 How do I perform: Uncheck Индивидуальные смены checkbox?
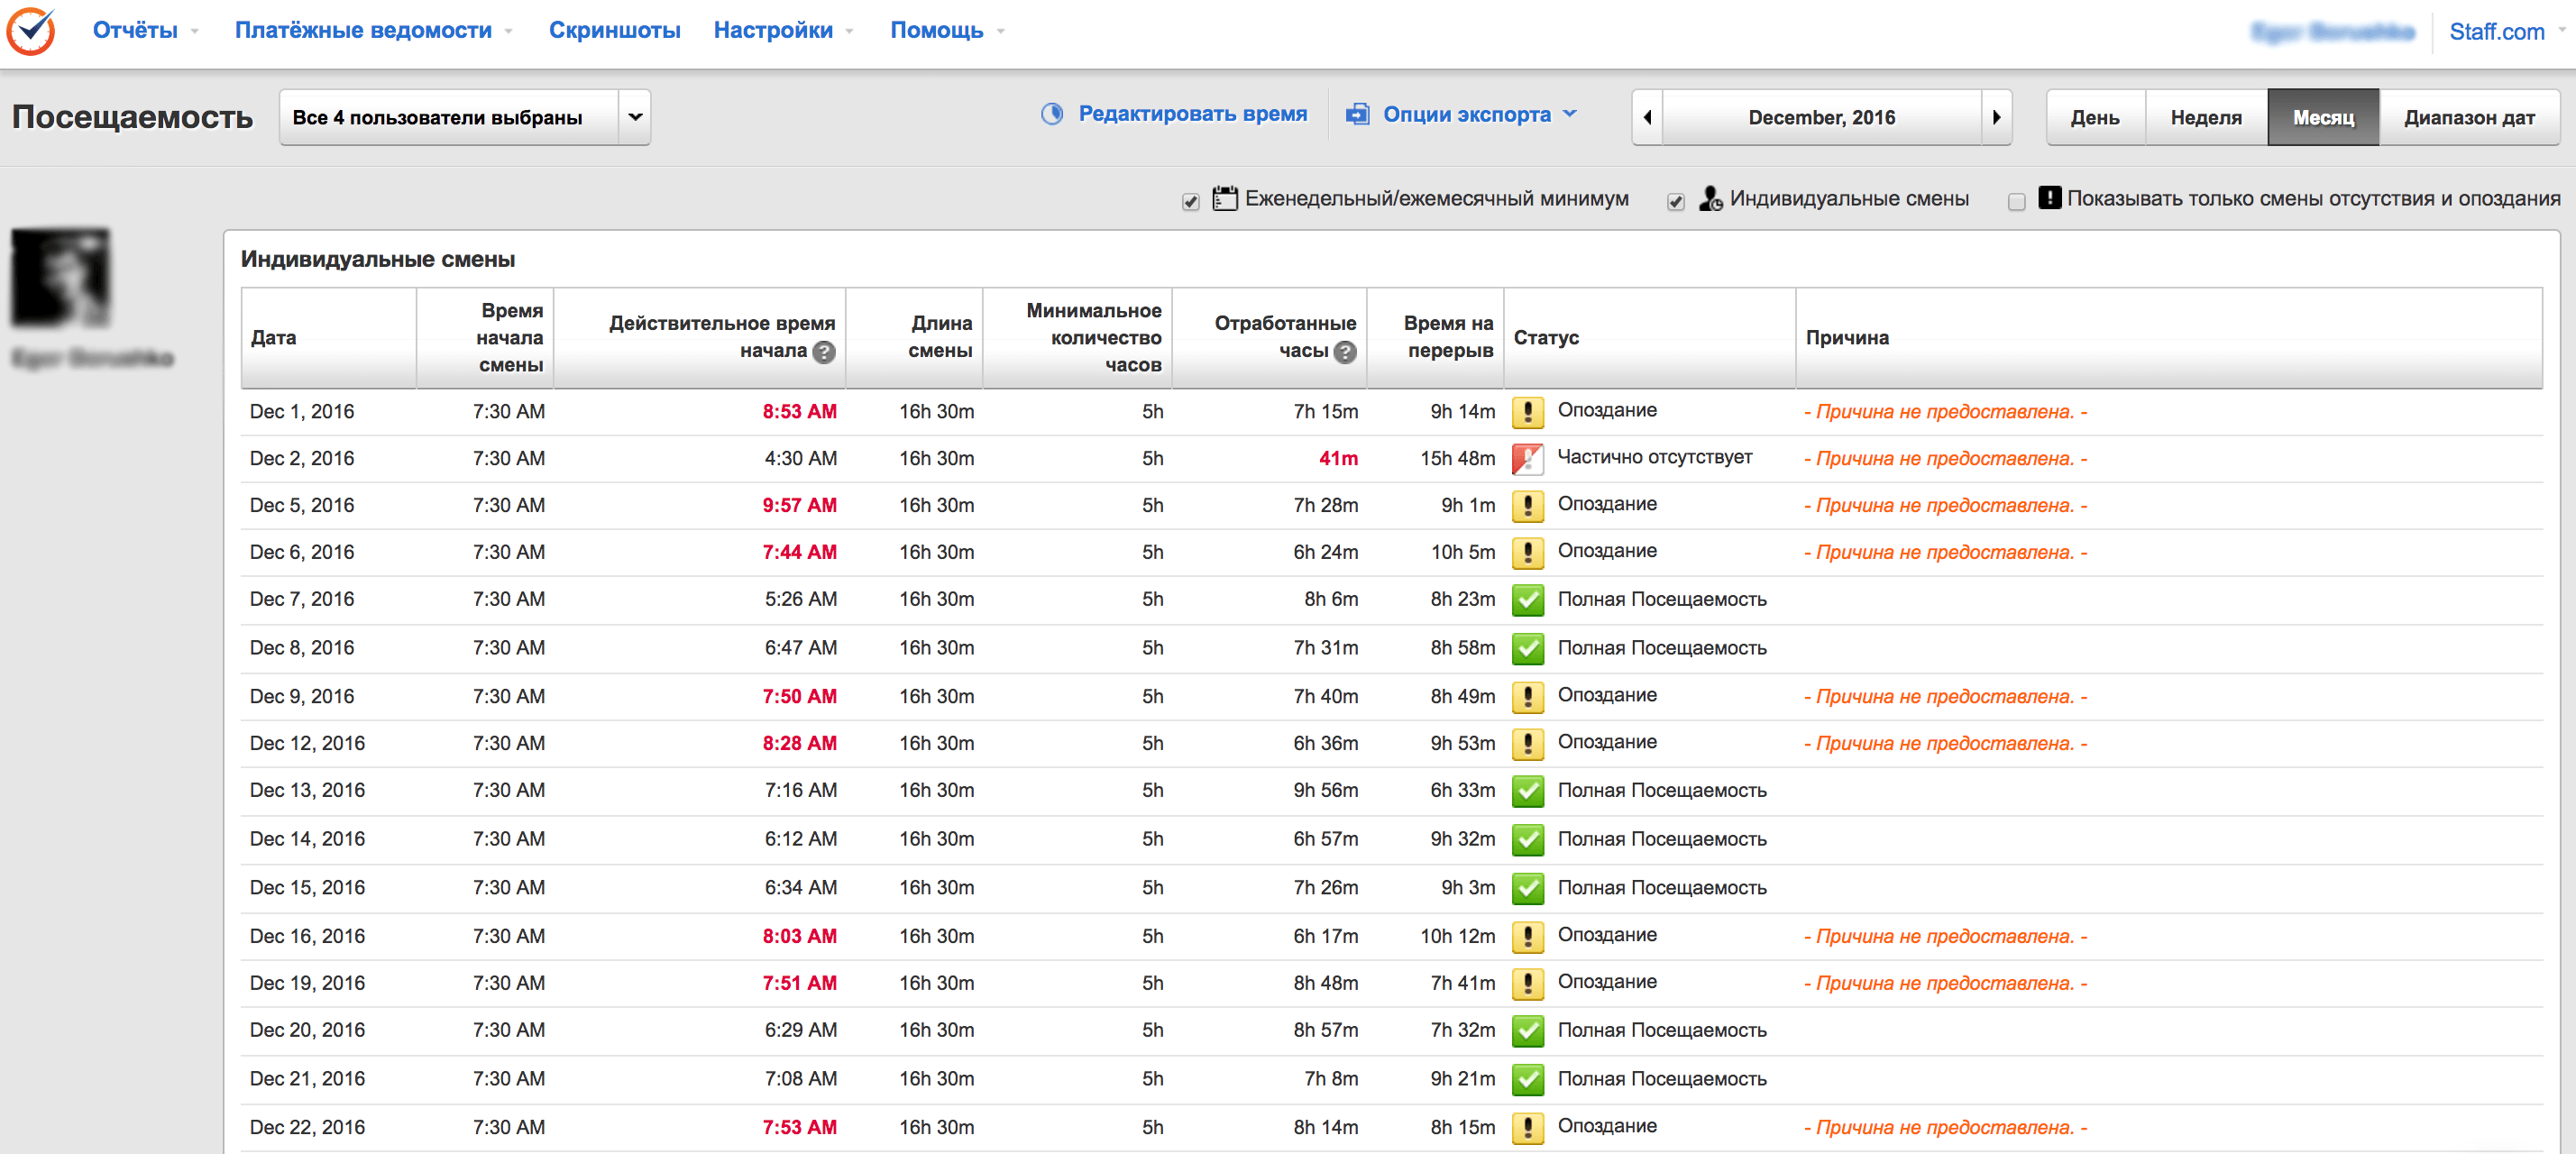tap(1676, 202)
